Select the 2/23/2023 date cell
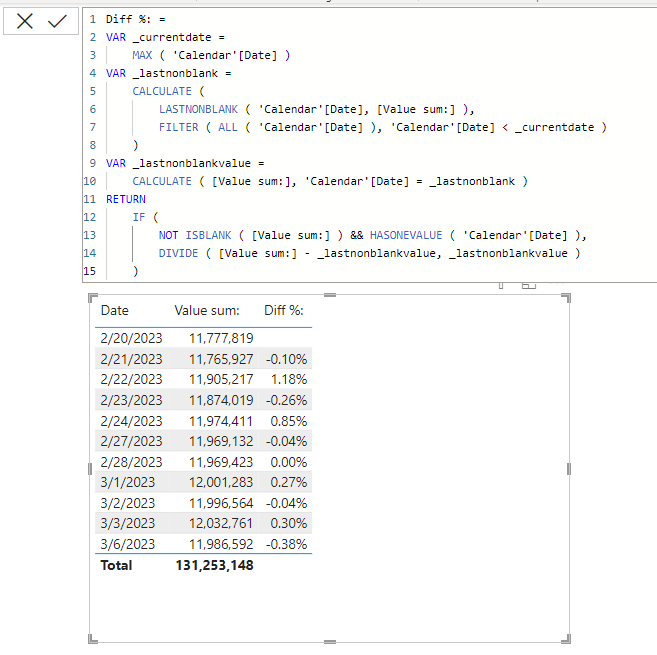Screen dimensions: 657x655 pyautogui.click(x=131, y=400)
